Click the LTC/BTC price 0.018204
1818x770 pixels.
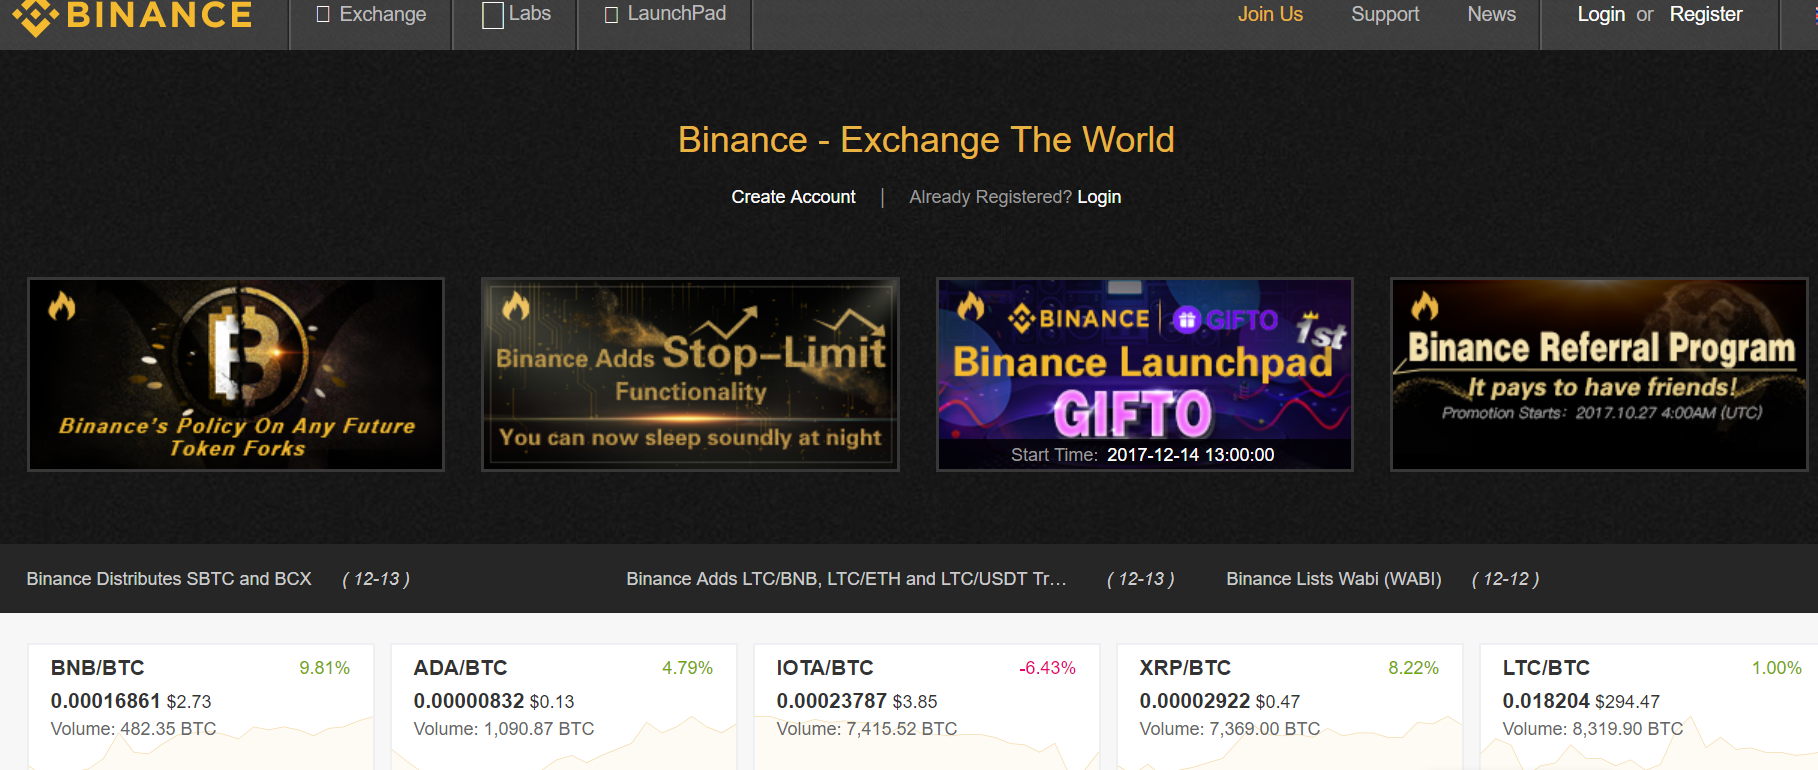coord(1546,701)
